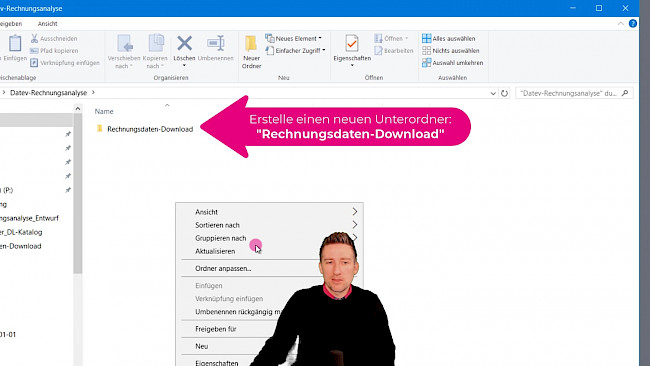
Task: Open the blue help icon
Action: point(633,24)
